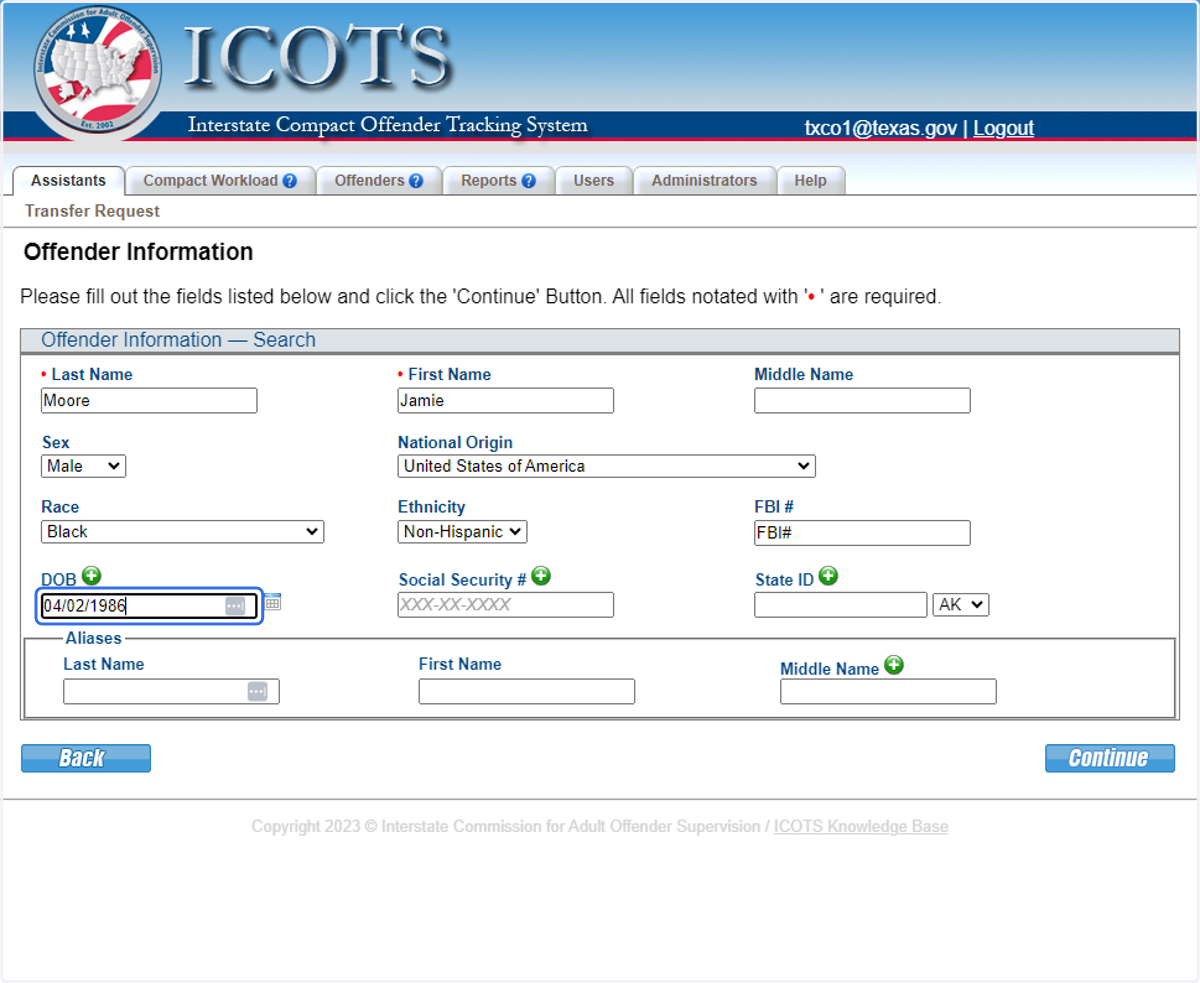Add another DOB with green plus
Screen dimensions: 1200x983
(92, 575)
